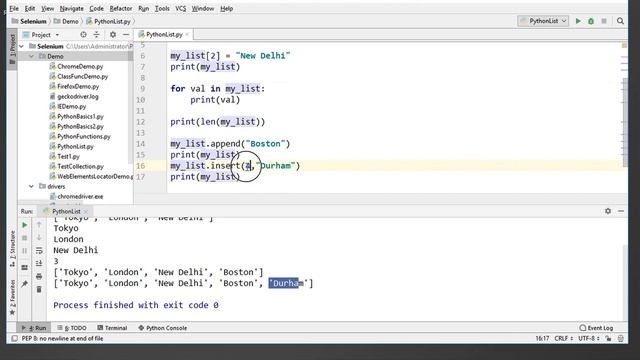This screenshot has height=360, width=640.
Task: Click the scroll to end icon in Run panel
Action: (x=39, y=263)
